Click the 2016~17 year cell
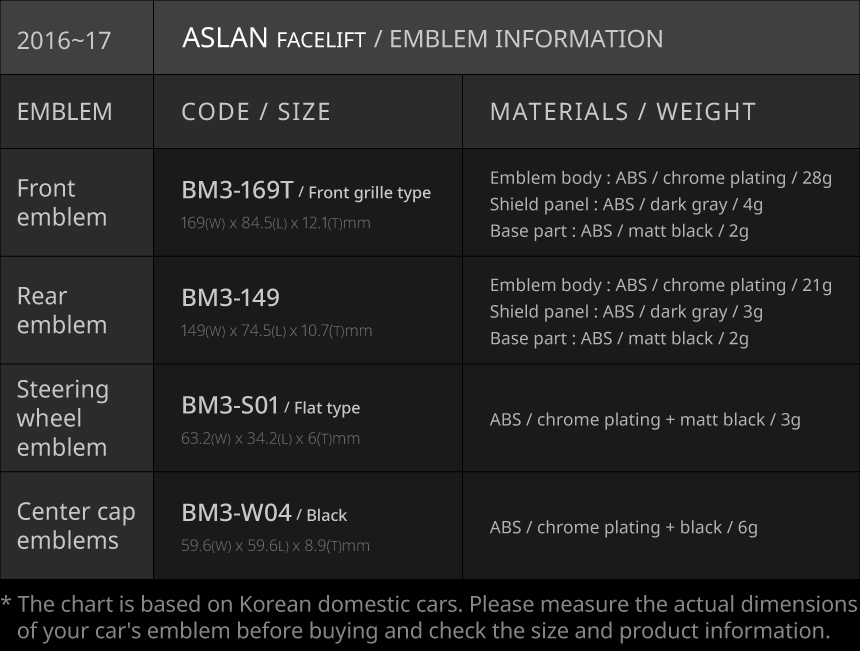Screen dimensions: 860x651 click(64, 41)
